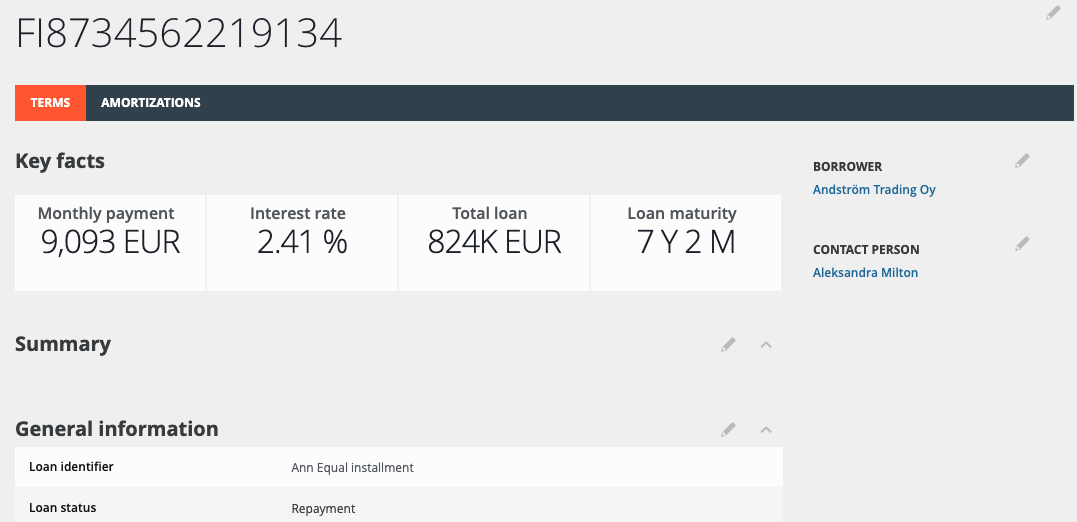Switch to the Terms tab

pyautogui.click(x=50, y=103)
